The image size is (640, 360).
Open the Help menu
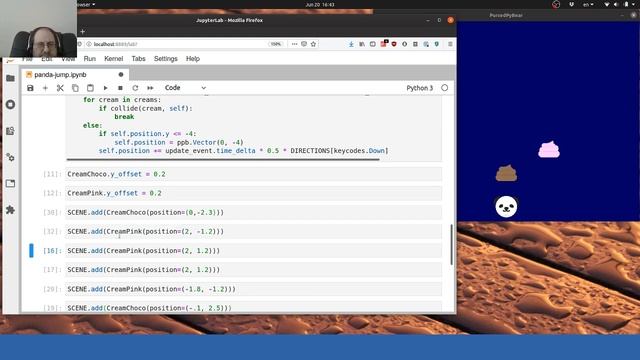[x=193, y=59]
